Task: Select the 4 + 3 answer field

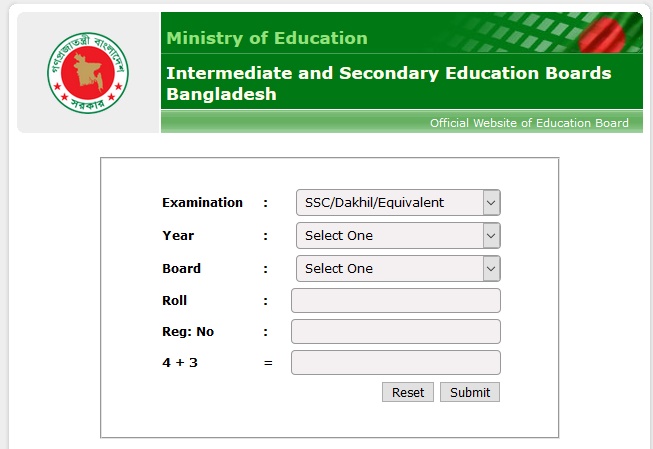Action: 395,363
